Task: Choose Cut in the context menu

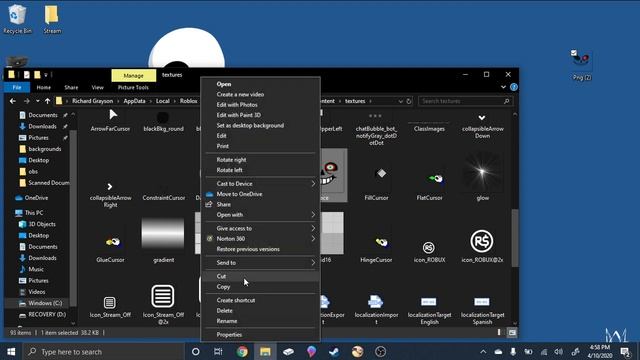Action: click(x=221, y=276)
